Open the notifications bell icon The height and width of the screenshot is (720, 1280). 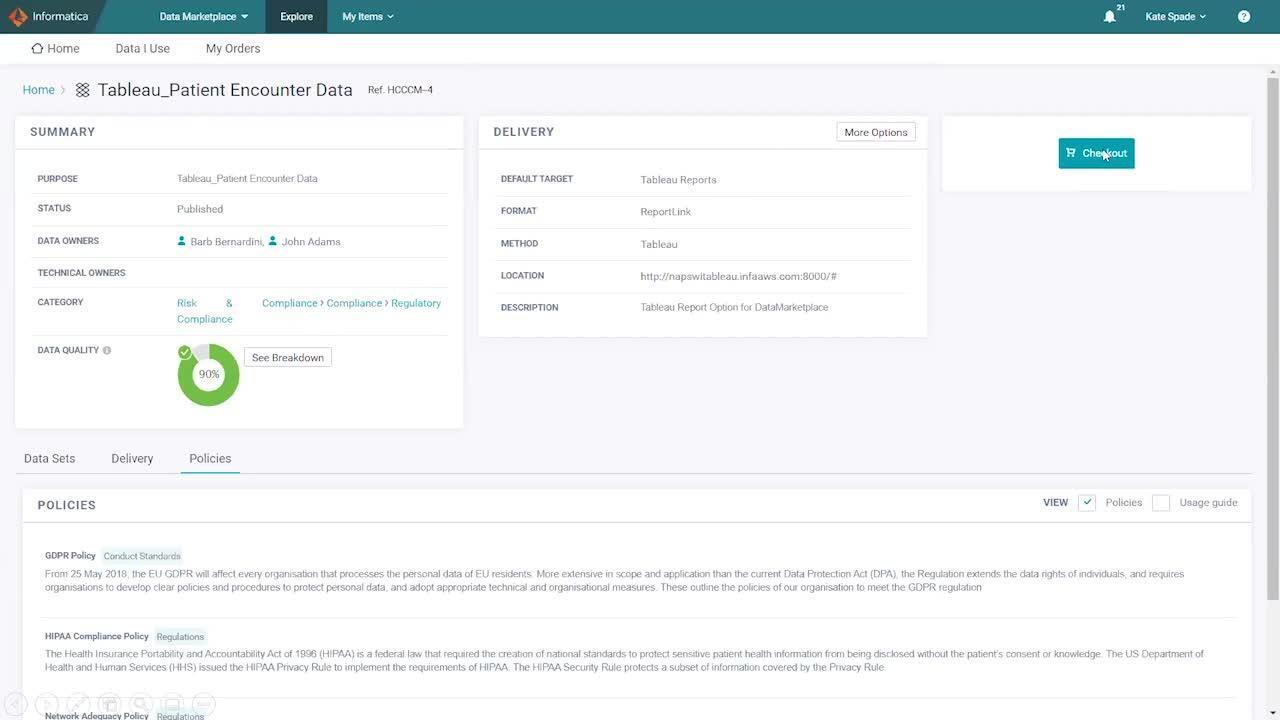1109,17
